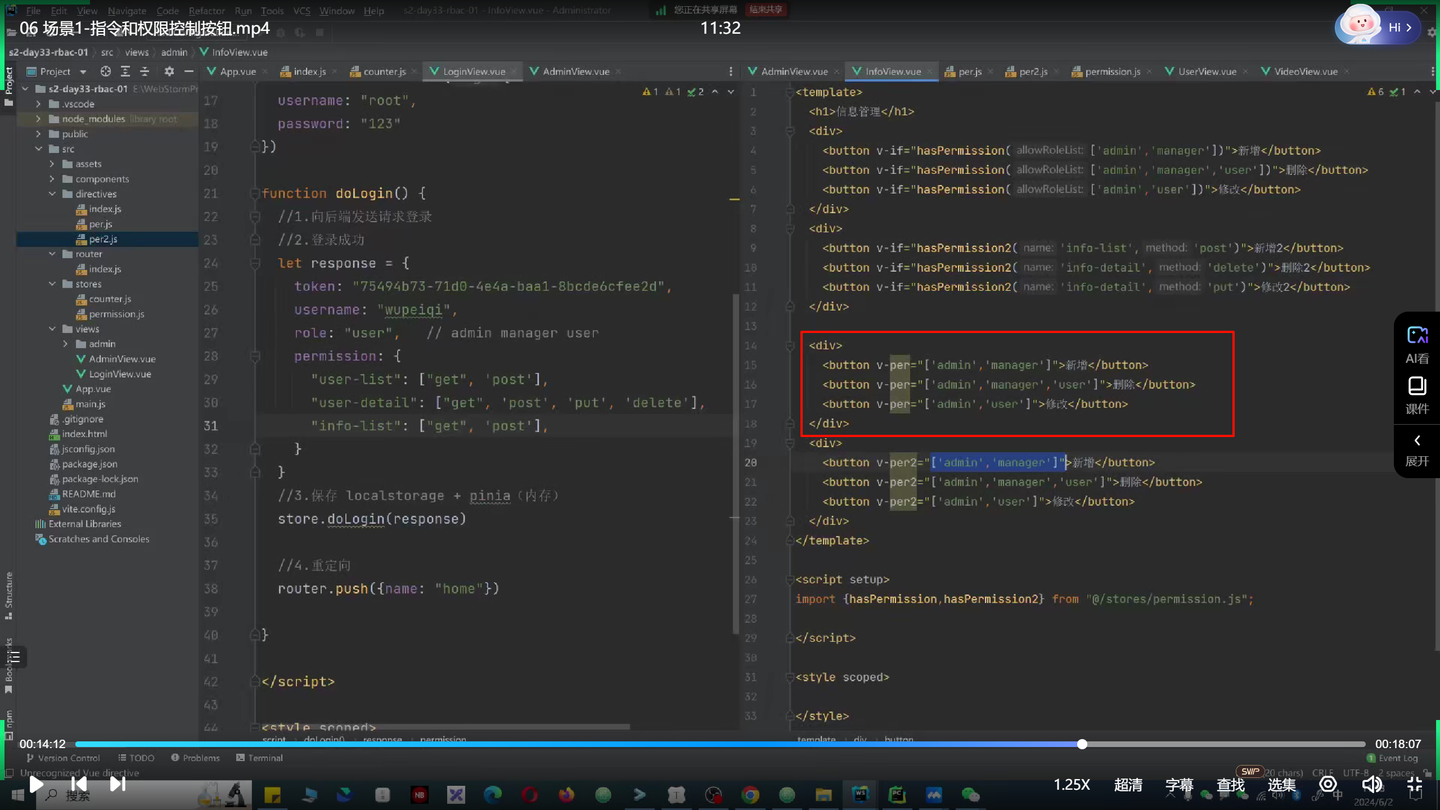Click the 查找 search button

[x=1231, y=785]
